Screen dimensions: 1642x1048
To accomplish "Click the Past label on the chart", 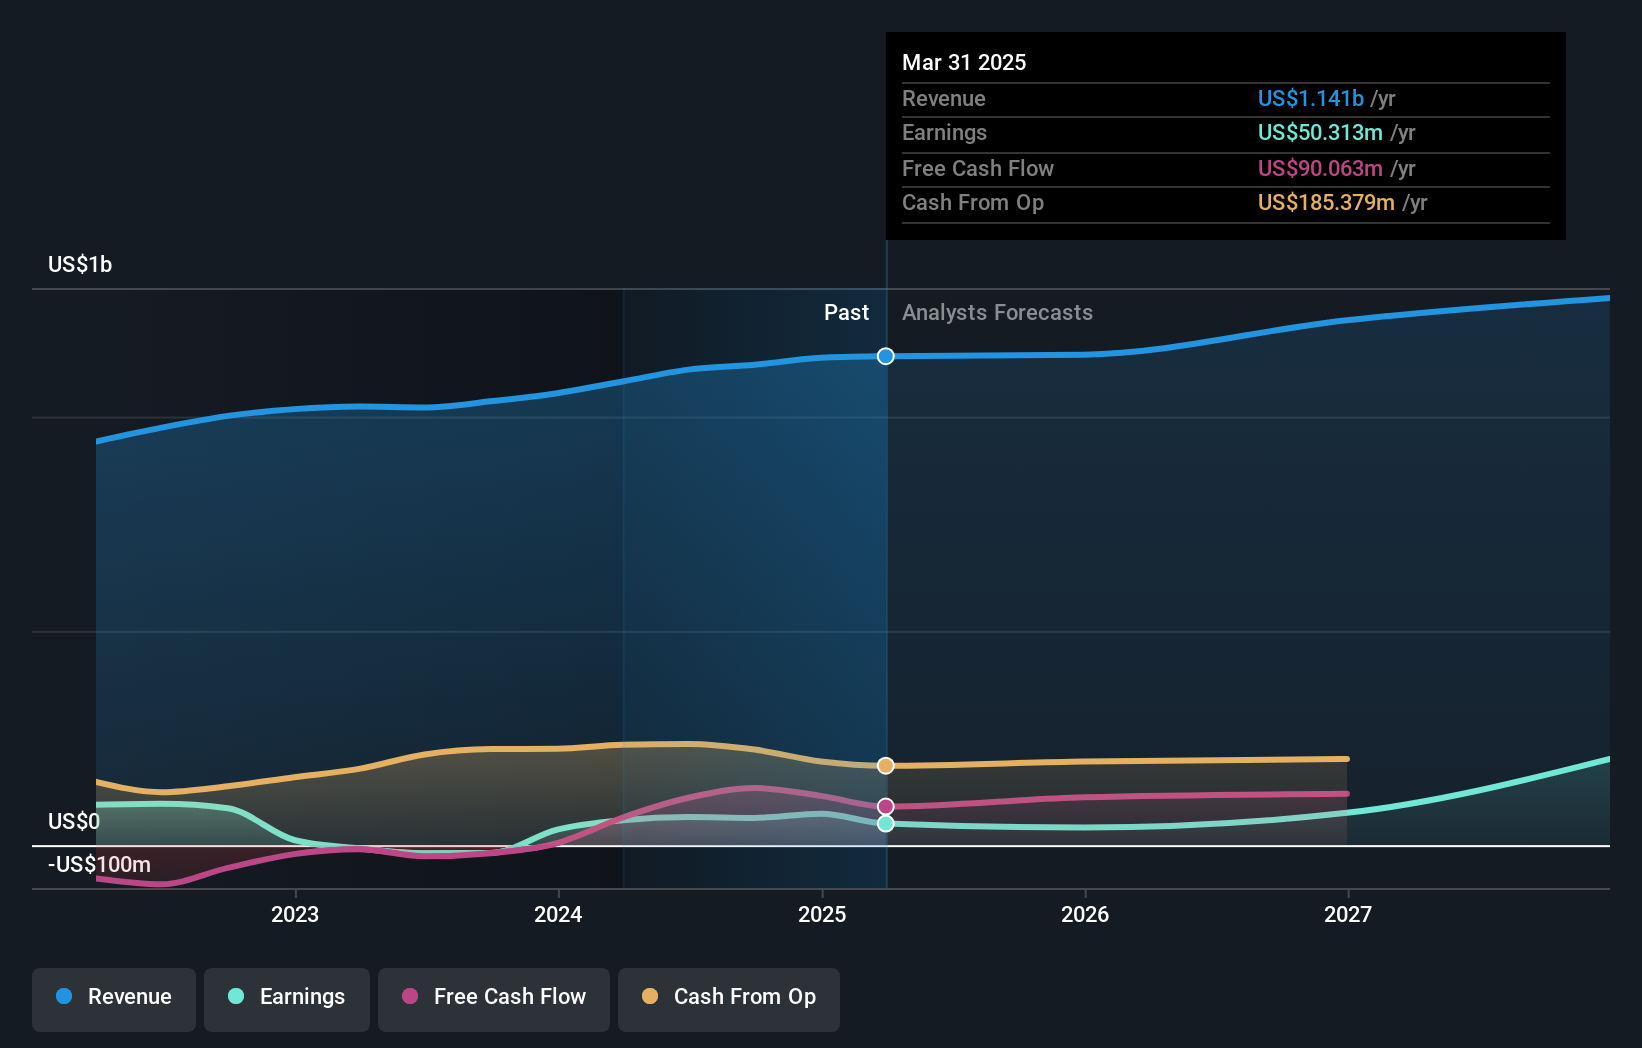I will [846, 312].
